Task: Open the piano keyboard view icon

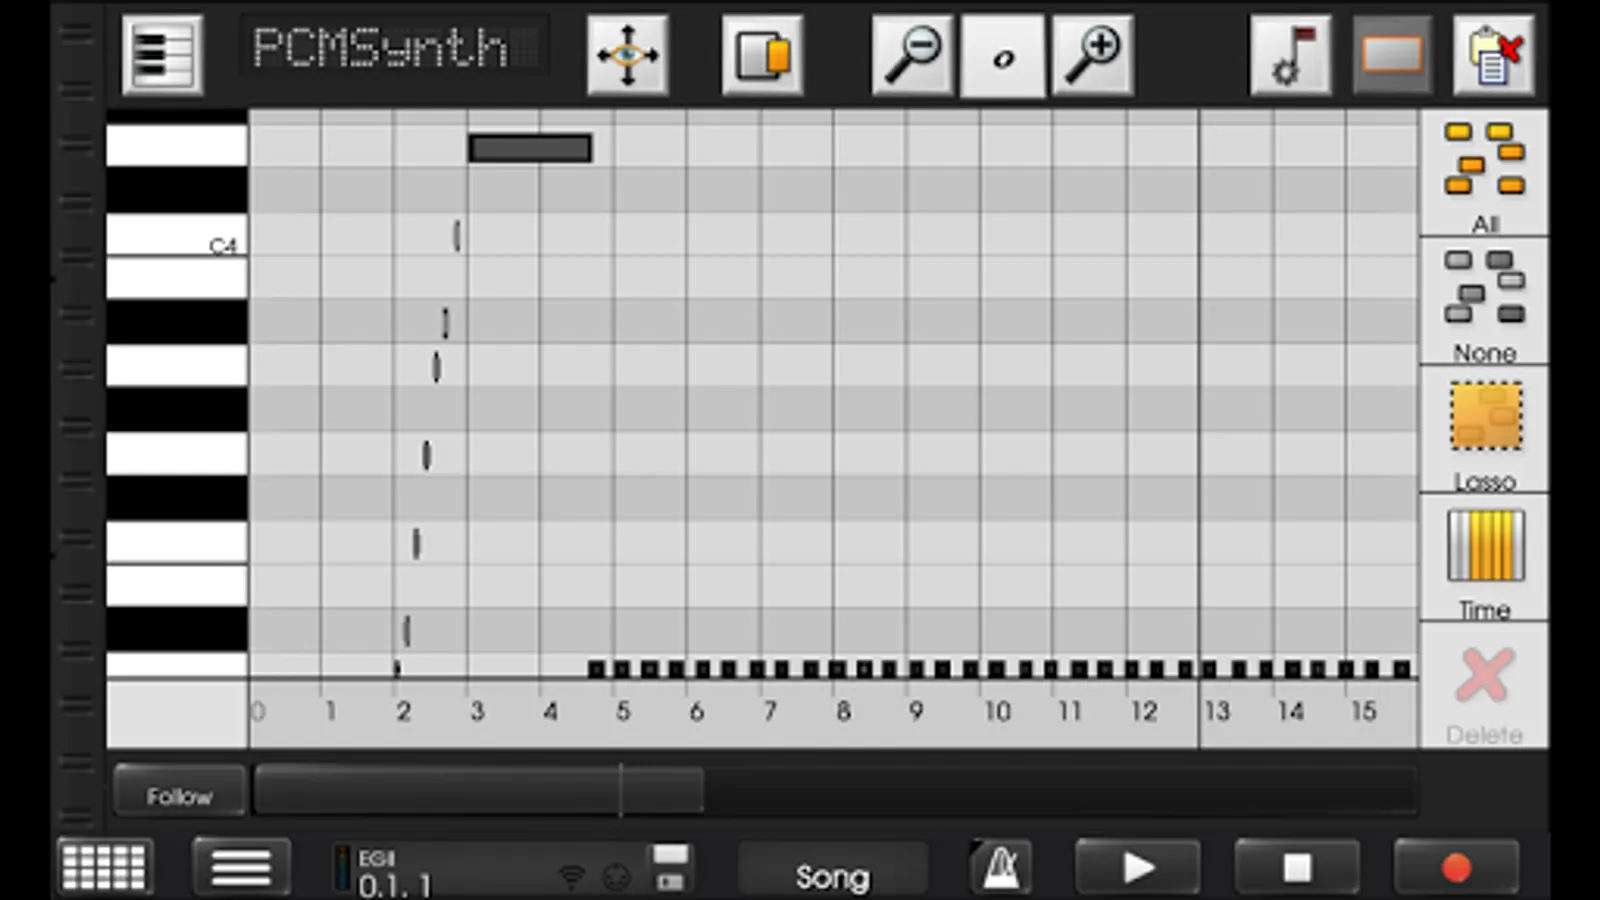Action: pyautogui.click(x=162, y=55)
